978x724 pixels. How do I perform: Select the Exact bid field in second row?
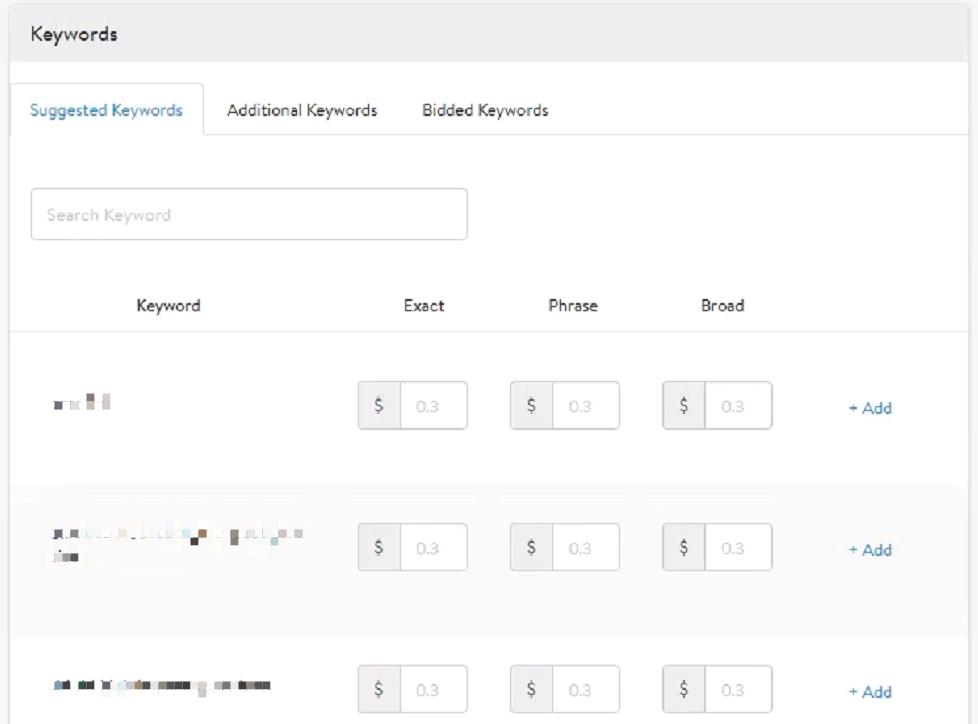tap(433, 548)
